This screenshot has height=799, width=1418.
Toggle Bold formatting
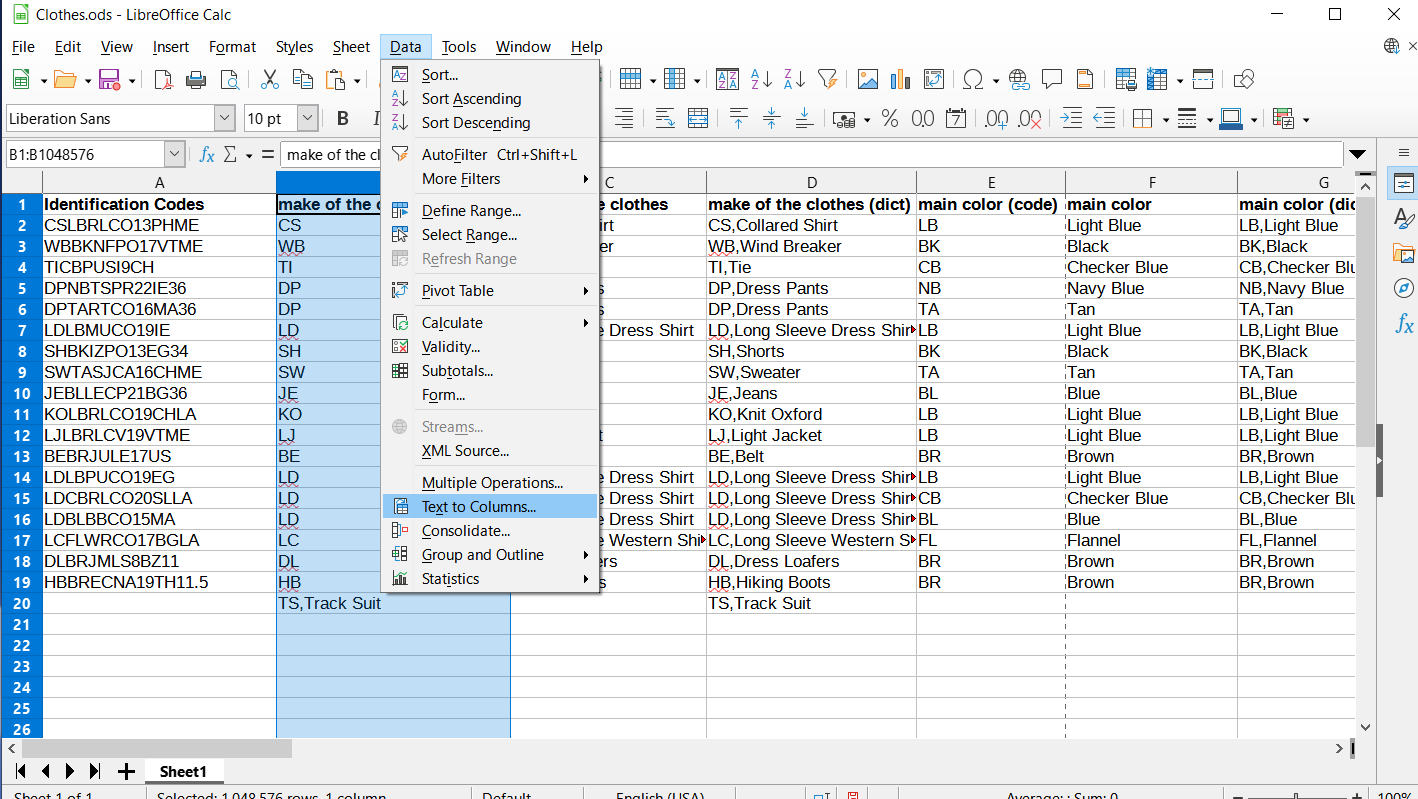click(x=343, y=119)
